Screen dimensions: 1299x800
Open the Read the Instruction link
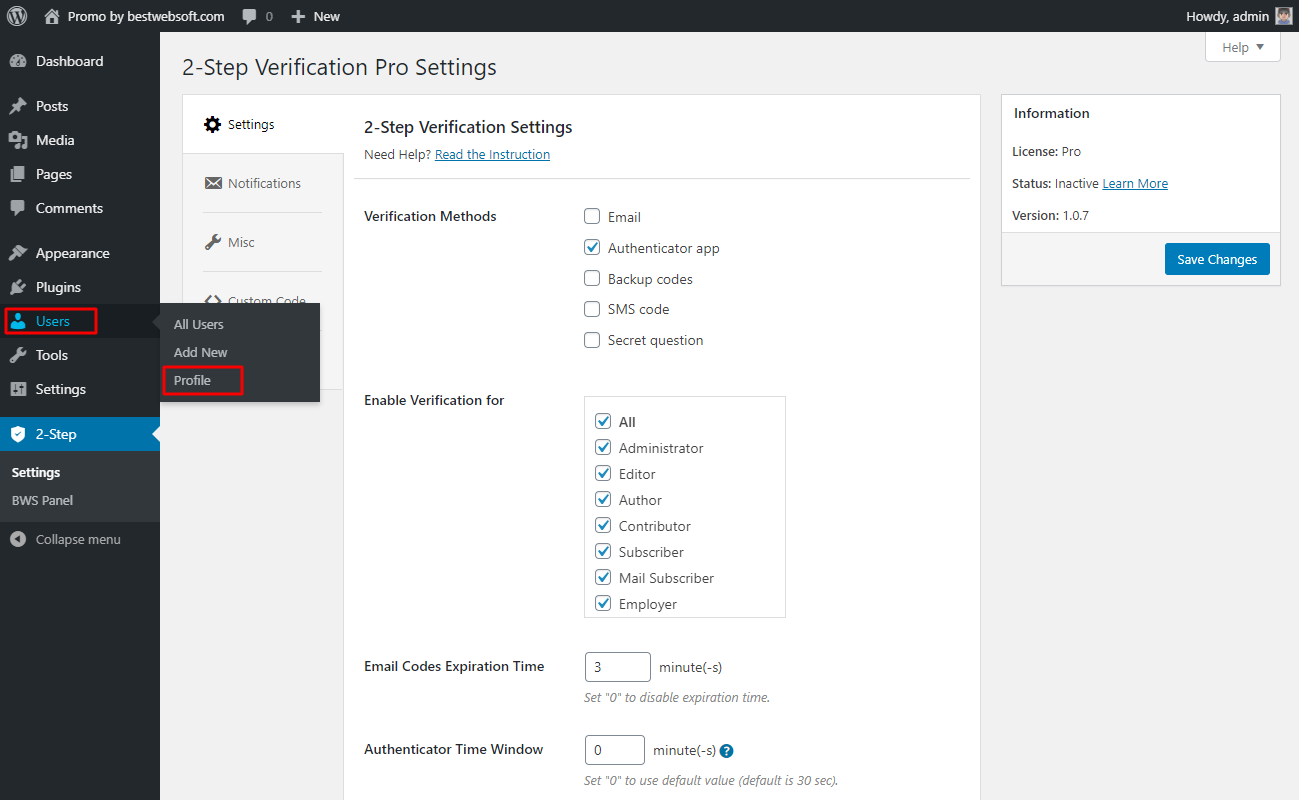pos(492,154)
